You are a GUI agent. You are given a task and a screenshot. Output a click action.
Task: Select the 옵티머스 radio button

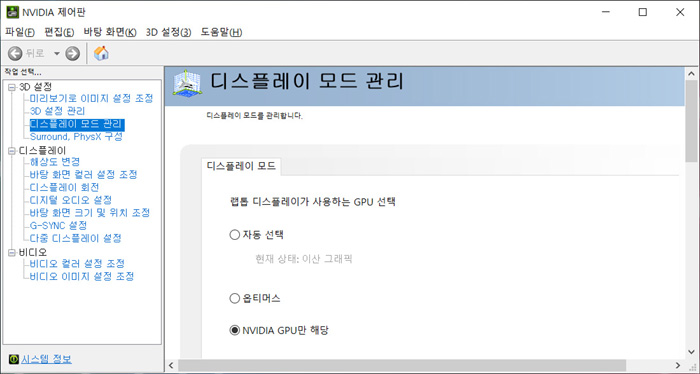(x=234, y=298)
